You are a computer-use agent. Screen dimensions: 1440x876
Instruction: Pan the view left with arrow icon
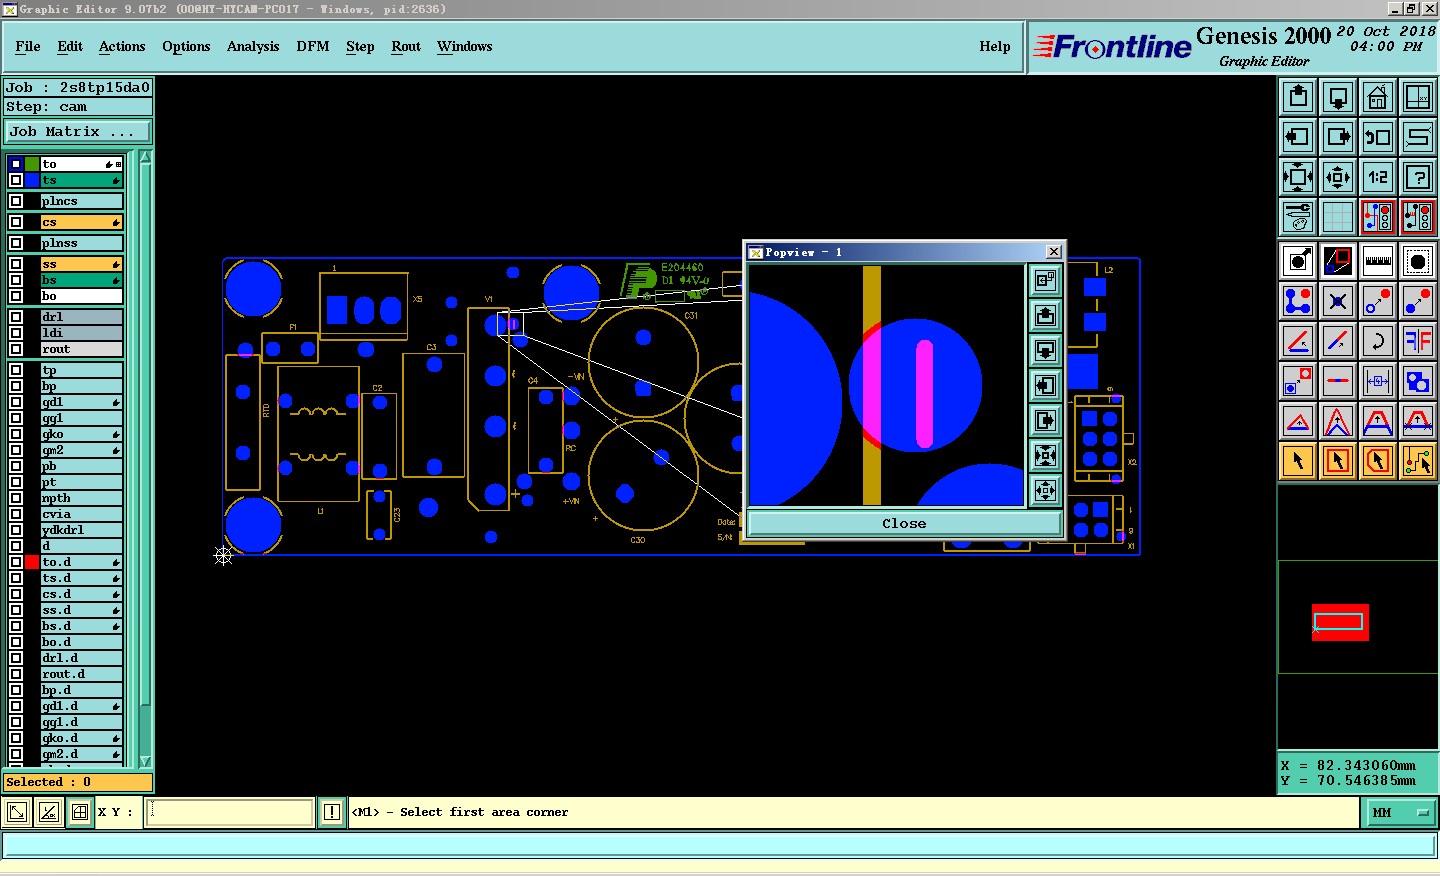click(1298, 137)
